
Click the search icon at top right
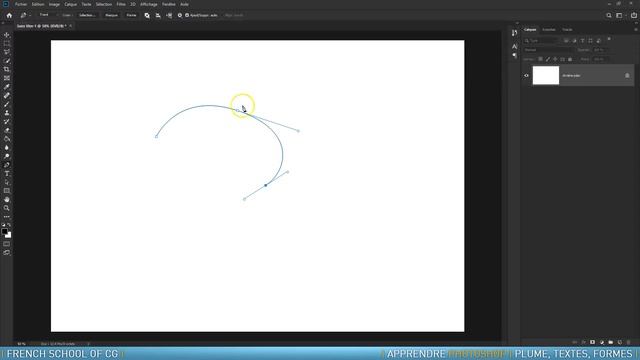pos(609,15)
